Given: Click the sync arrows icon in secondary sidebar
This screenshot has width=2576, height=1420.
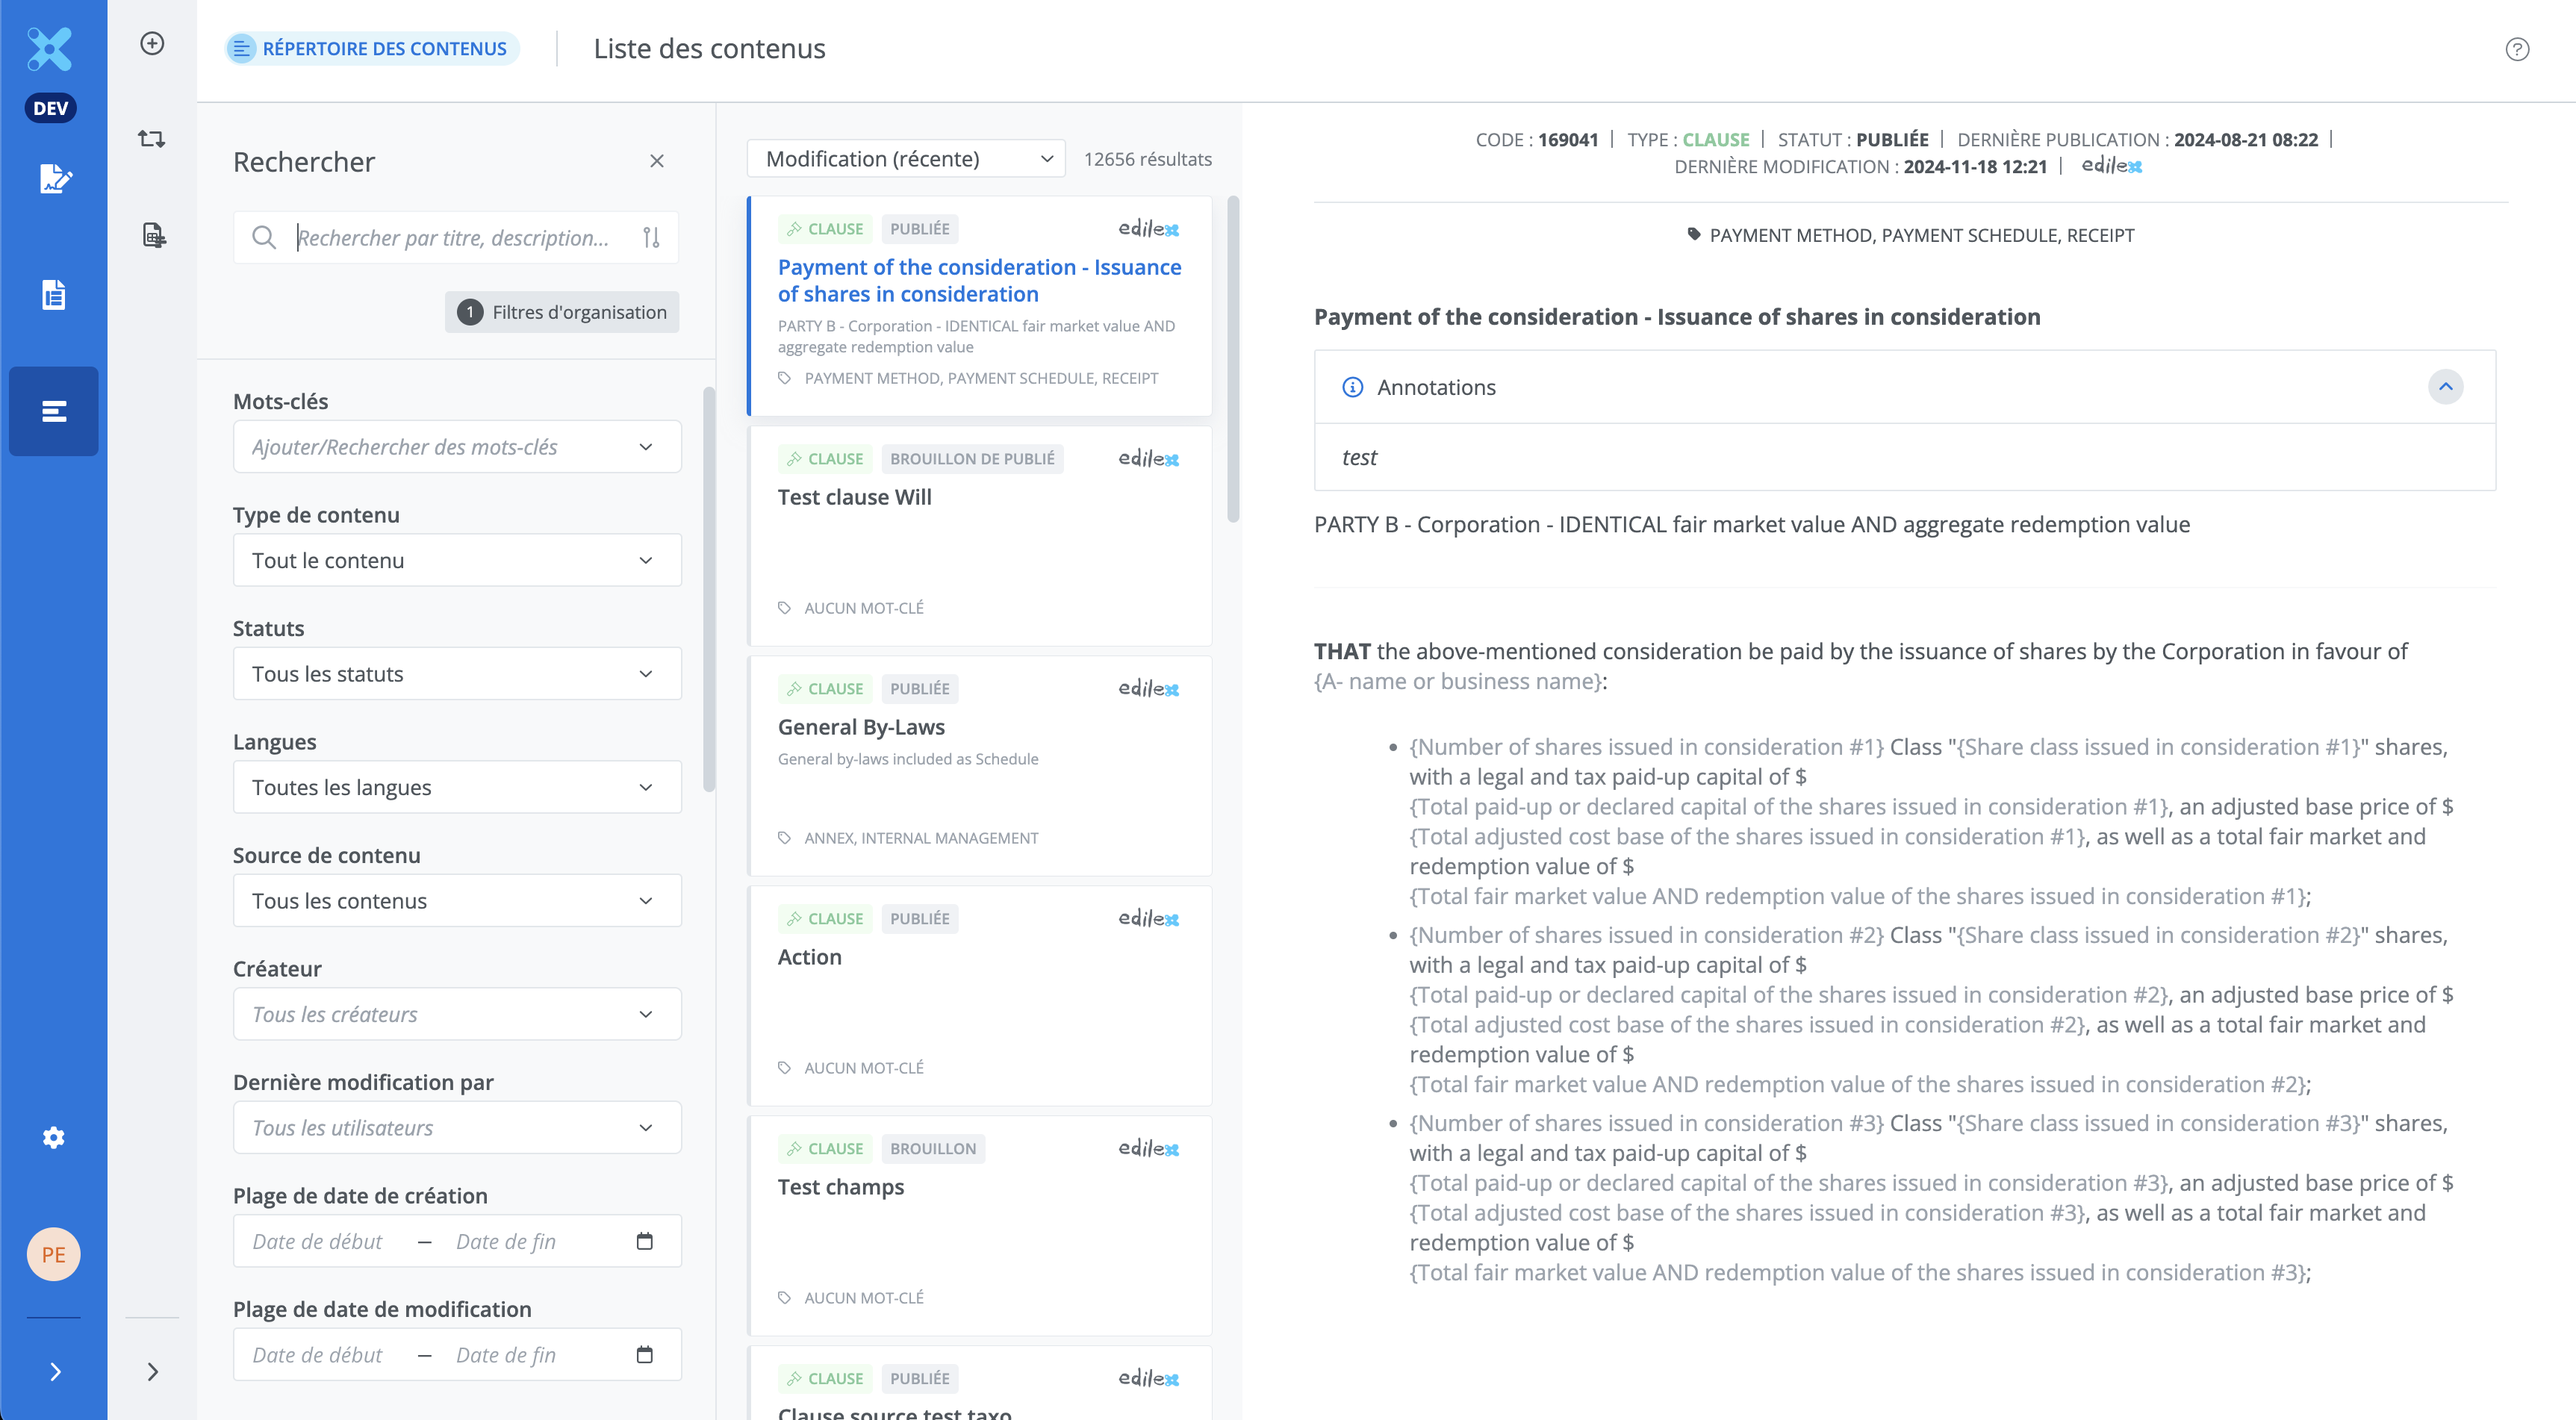Looking at the screenshot, I should coord(152,138).
